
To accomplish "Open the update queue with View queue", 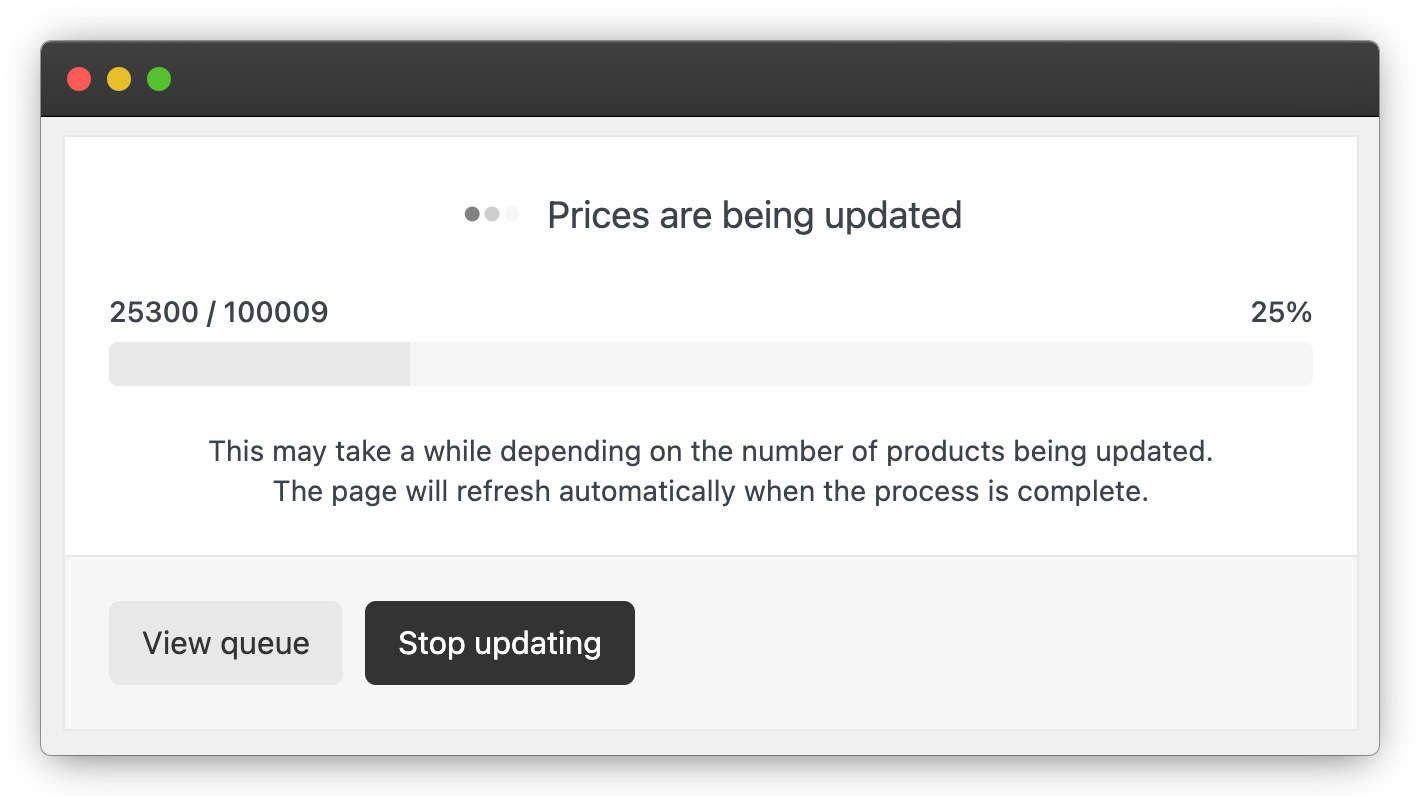I will (225, 643).
